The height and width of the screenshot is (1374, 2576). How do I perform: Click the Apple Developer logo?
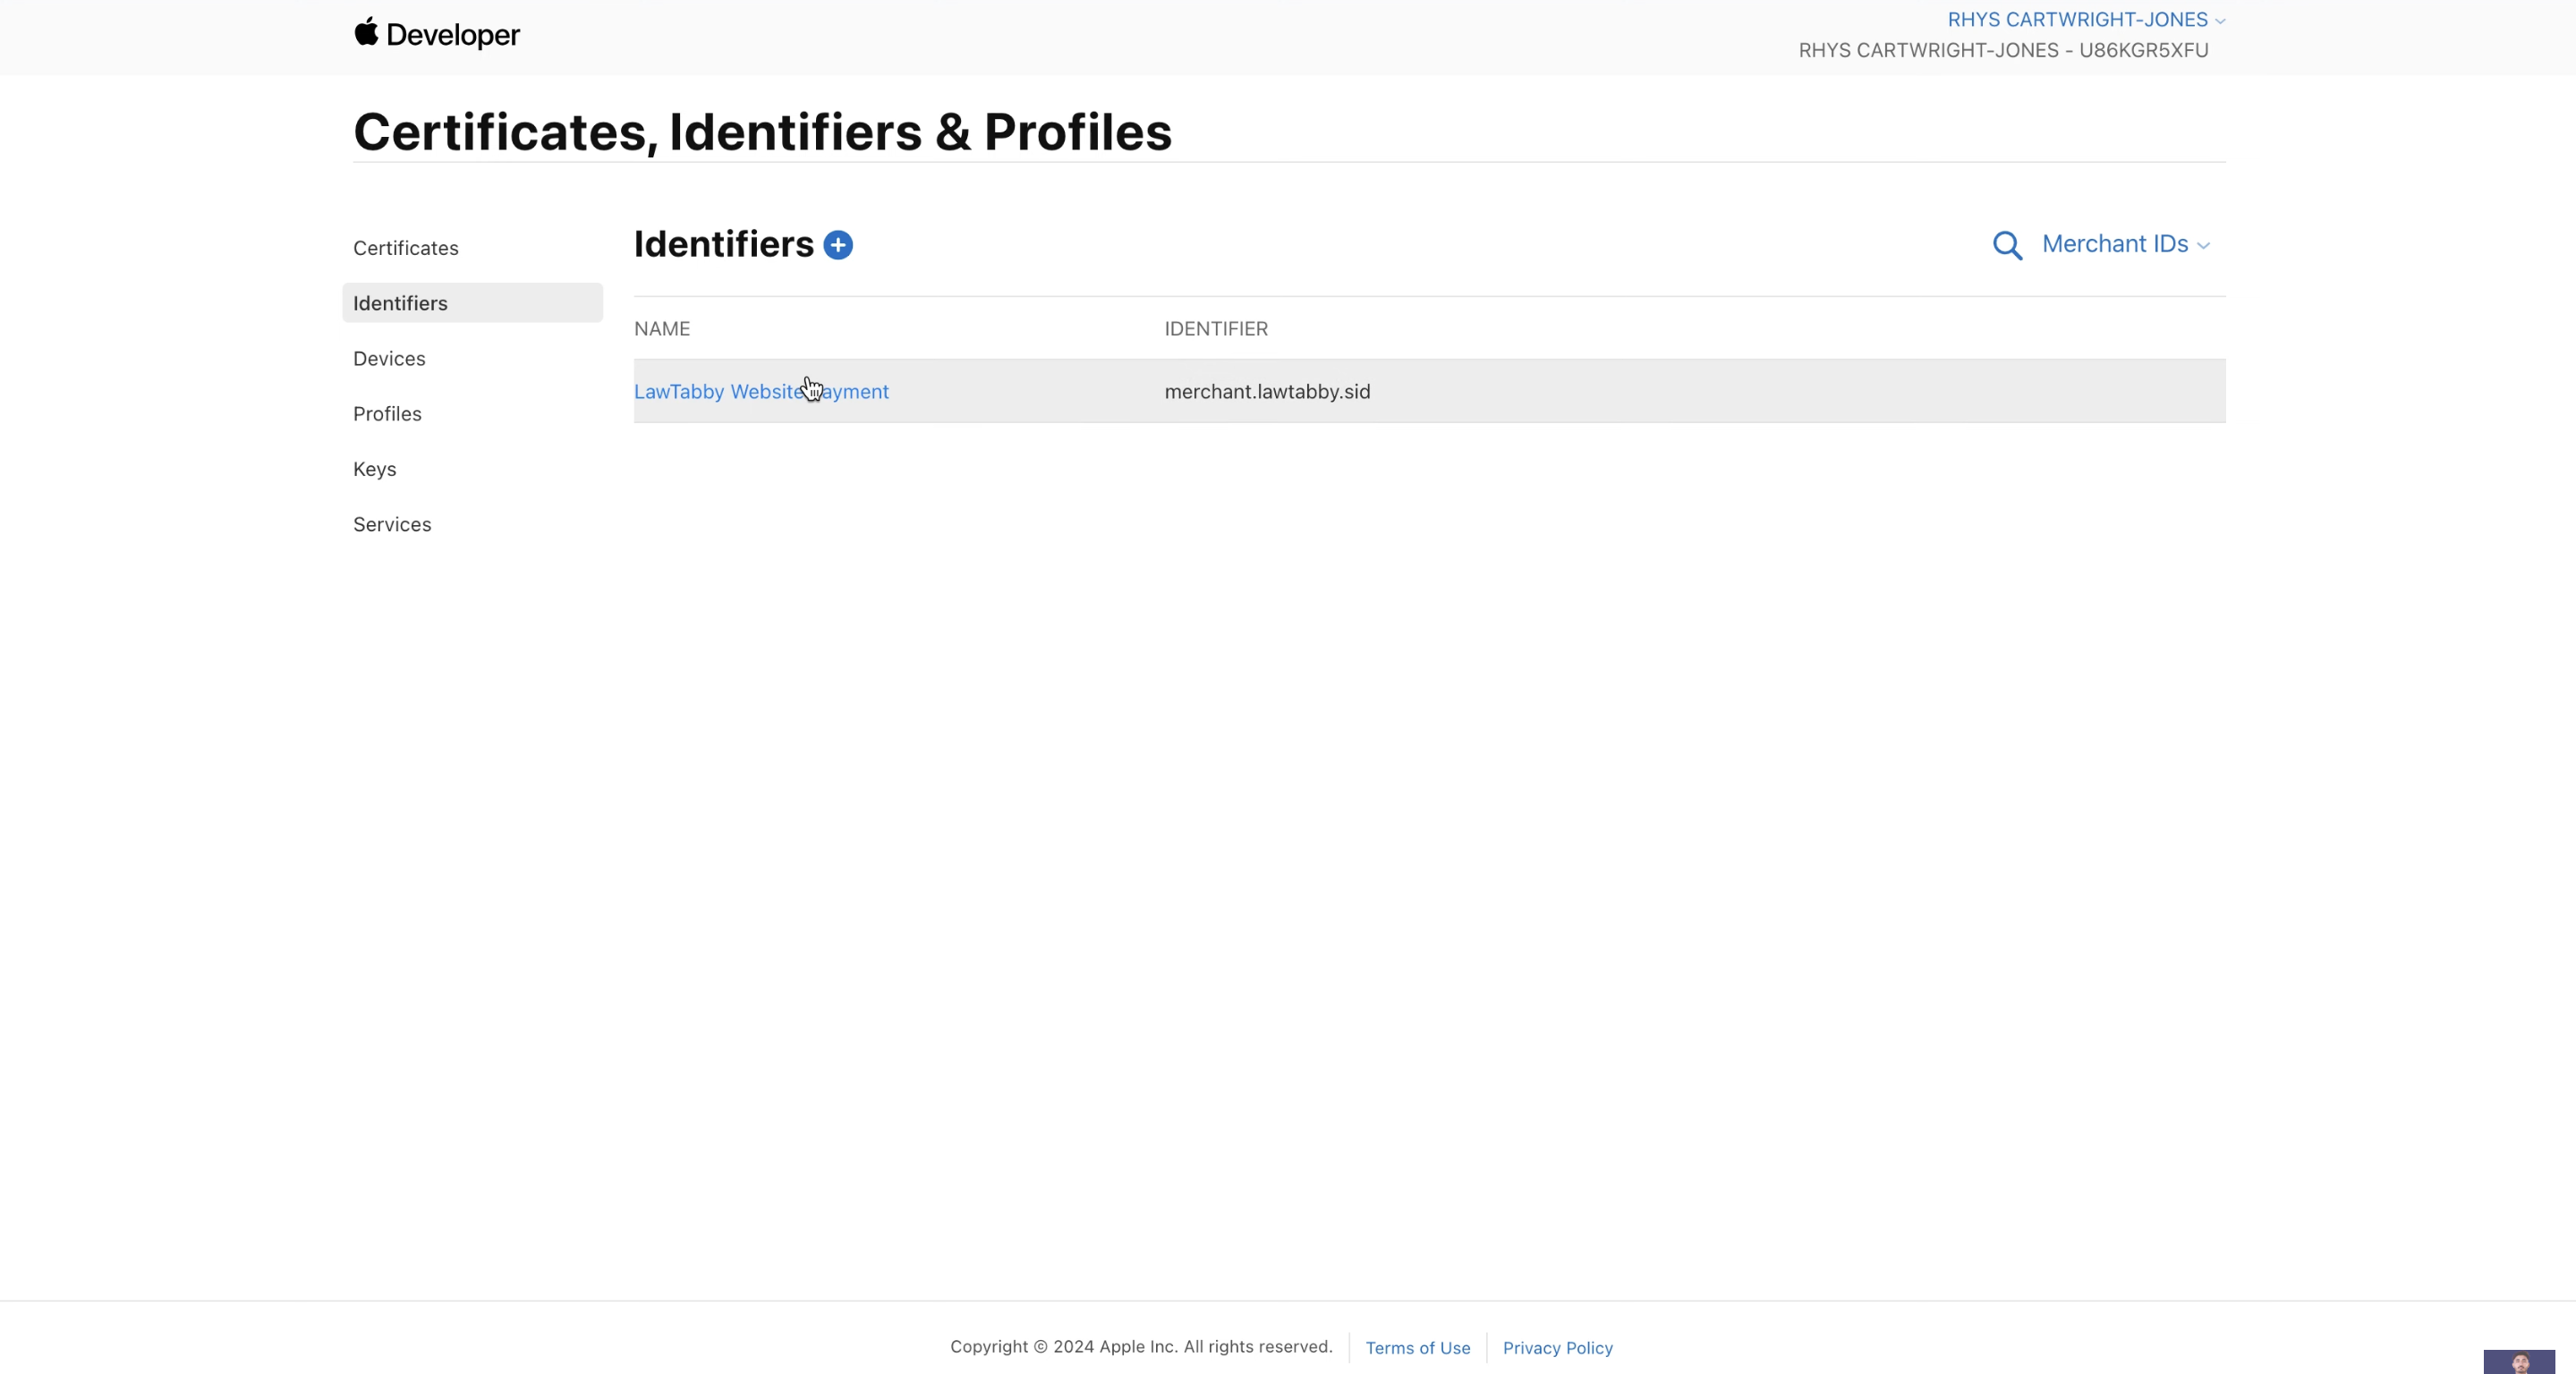(437, 34)
